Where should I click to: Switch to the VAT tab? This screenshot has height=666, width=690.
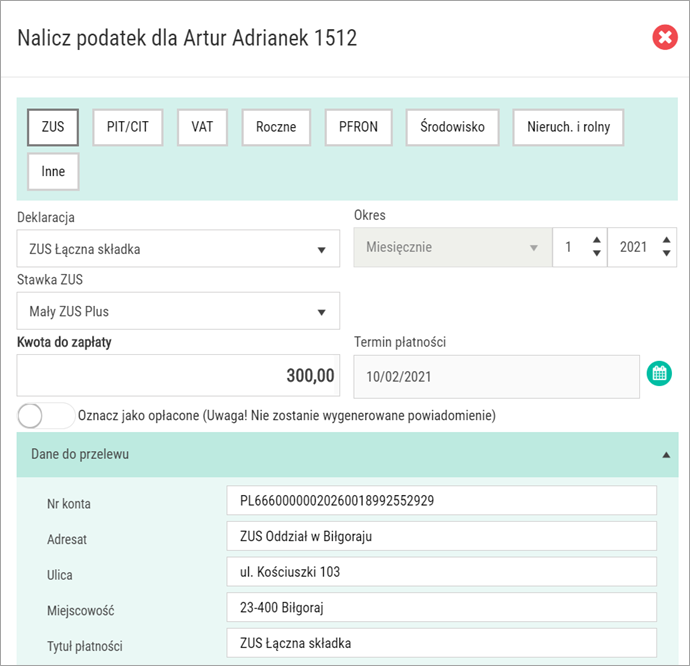pyautogui.click(x=202, y=127)
